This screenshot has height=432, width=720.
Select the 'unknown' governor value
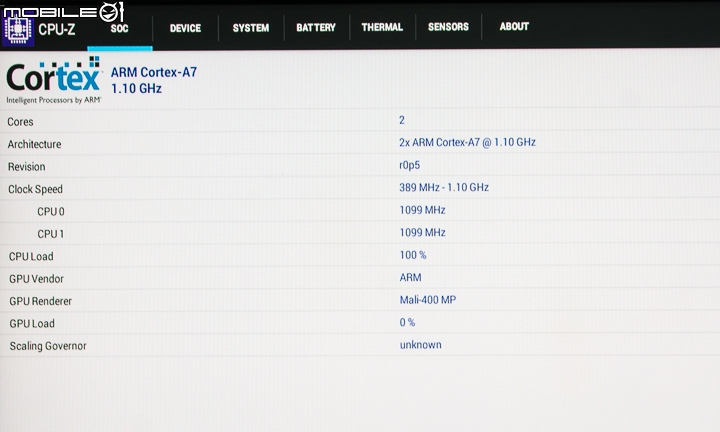pos(421,345)
